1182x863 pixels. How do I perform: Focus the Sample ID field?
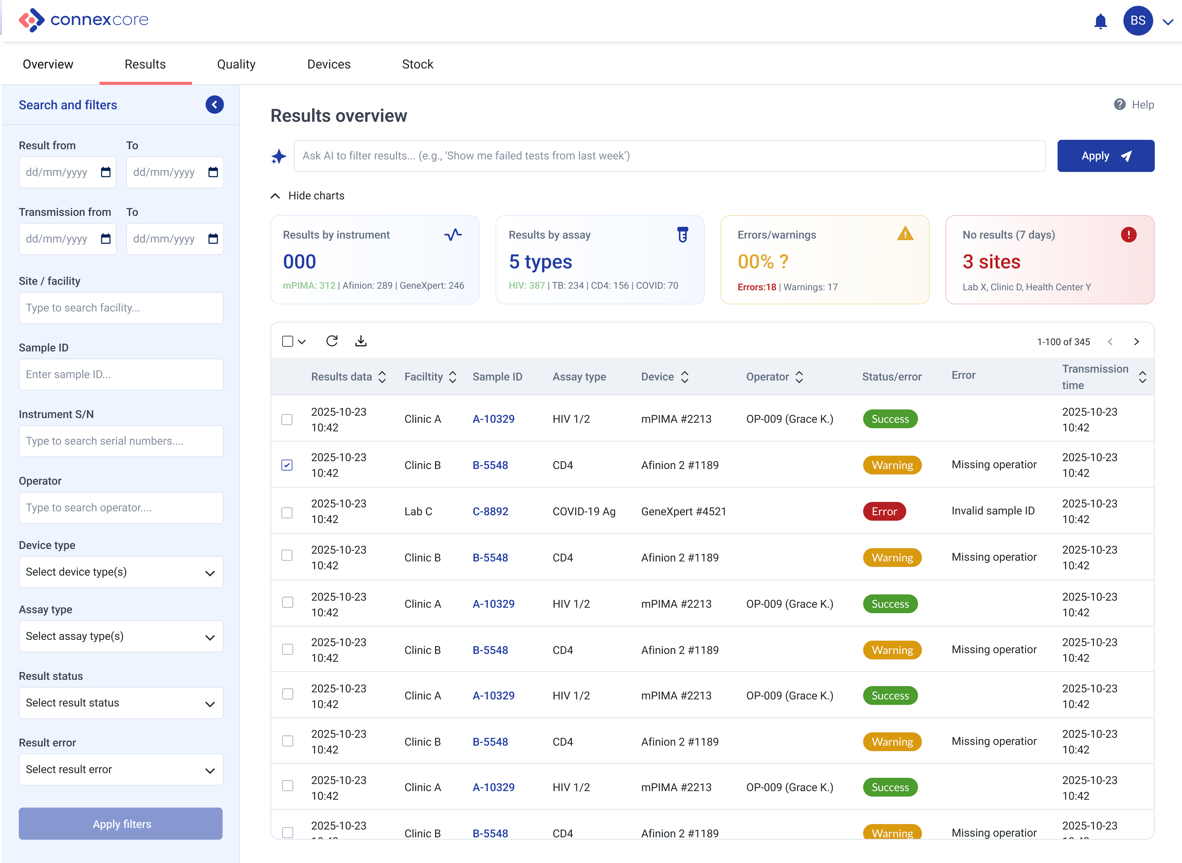(121, 375)
